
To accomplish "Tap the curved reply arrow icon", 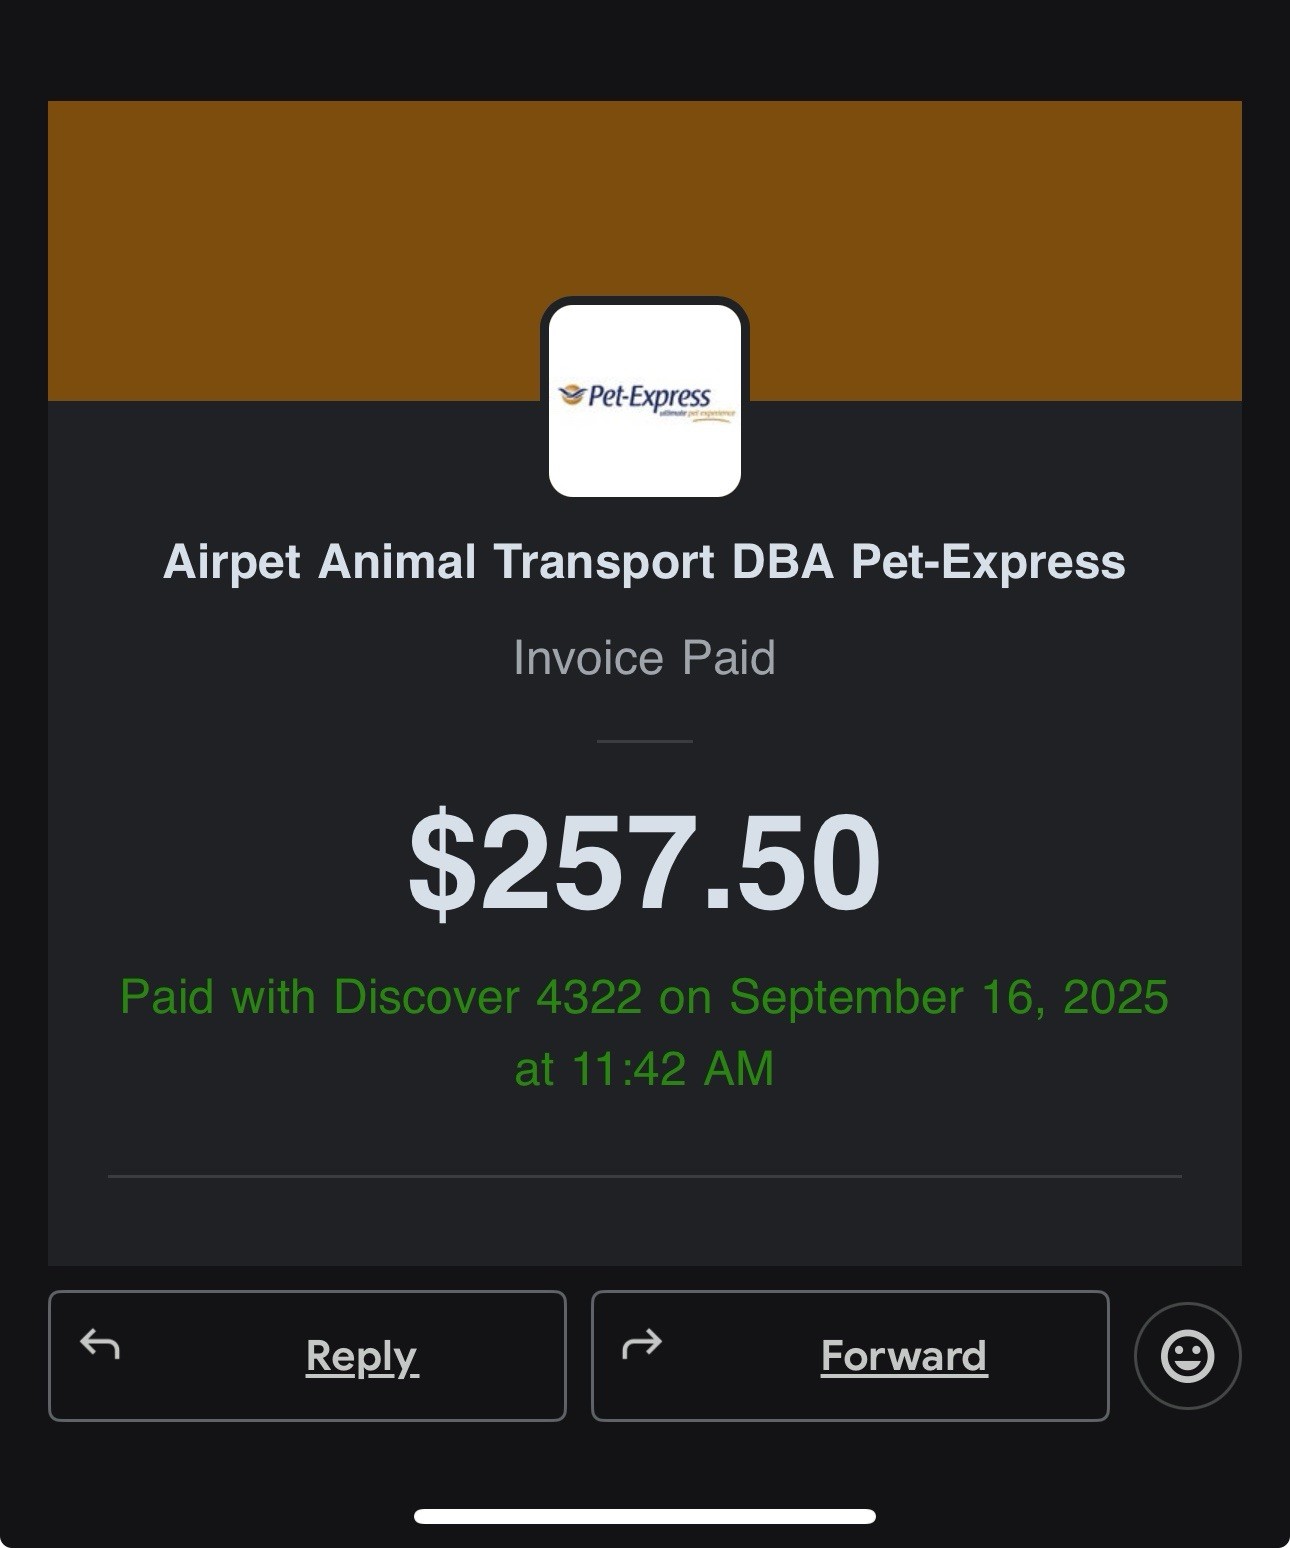I will [x=100, y=1345].
